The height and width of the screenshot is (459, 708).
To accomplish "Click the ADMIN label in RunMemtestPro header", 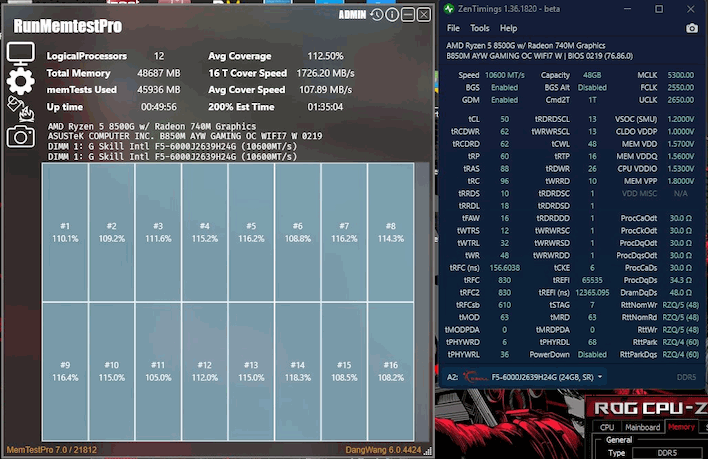I will [352, 15].
